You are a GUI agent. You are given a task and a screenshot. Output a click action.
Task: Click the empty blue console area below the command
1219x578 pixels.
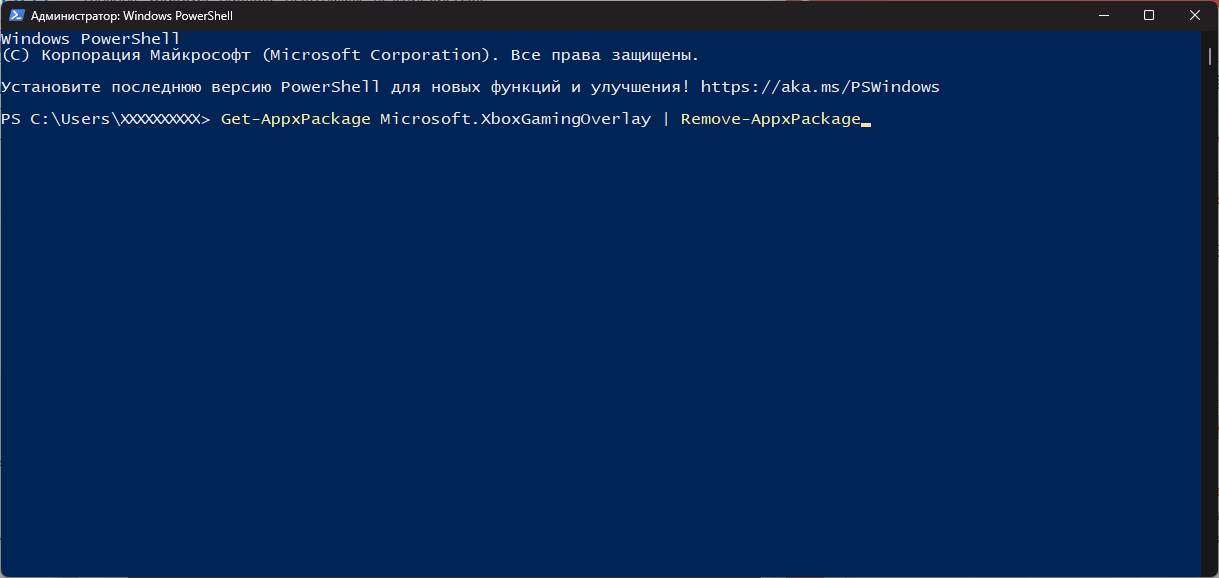point(600,350)
